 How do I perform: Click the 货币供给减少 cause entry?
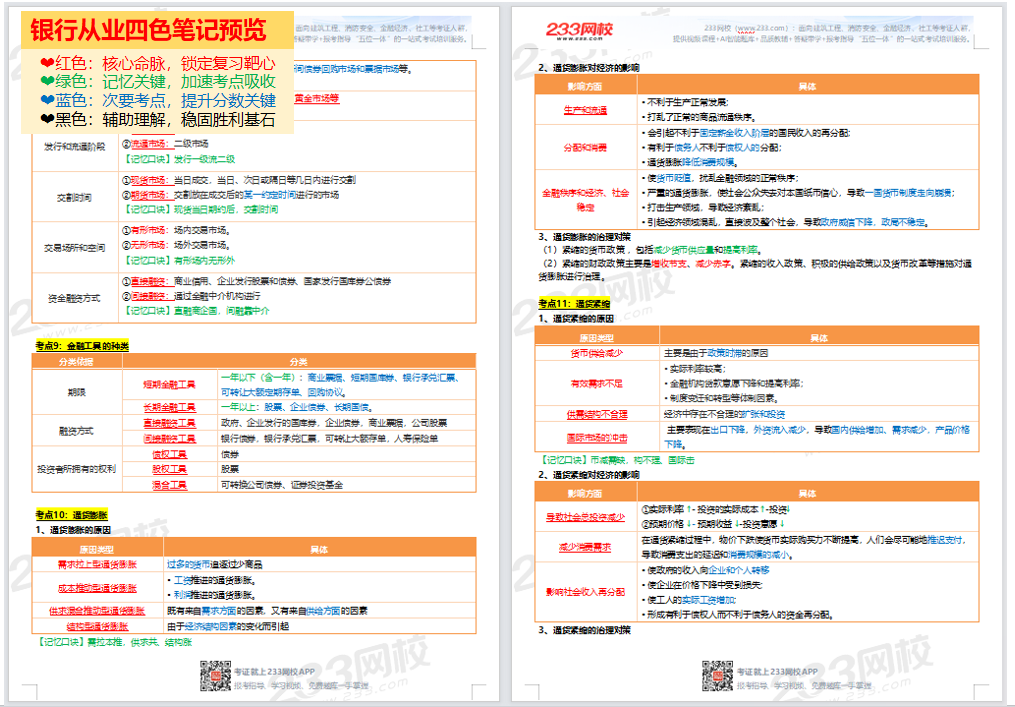pos(598,353)
